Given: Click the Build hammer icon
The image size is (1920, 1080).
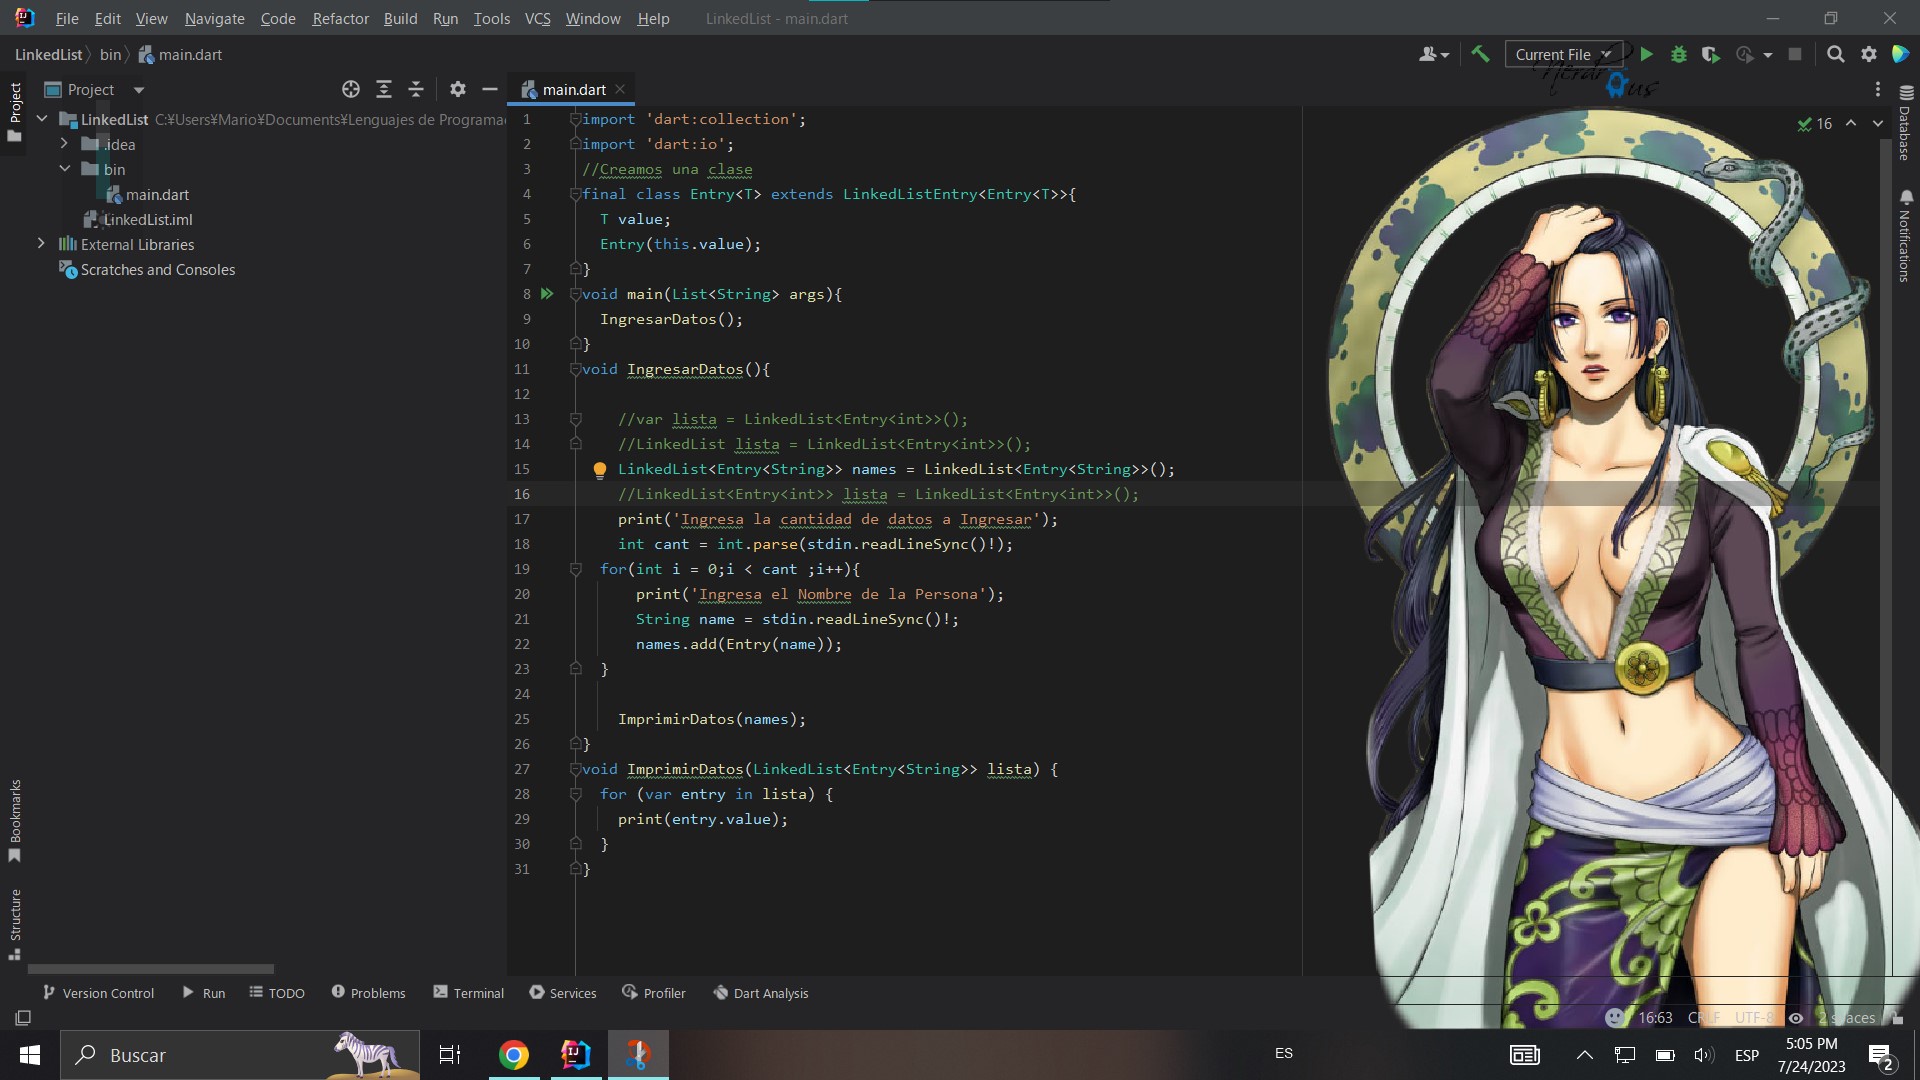Looking at the screenshot, I should [x=1480, y=55].
